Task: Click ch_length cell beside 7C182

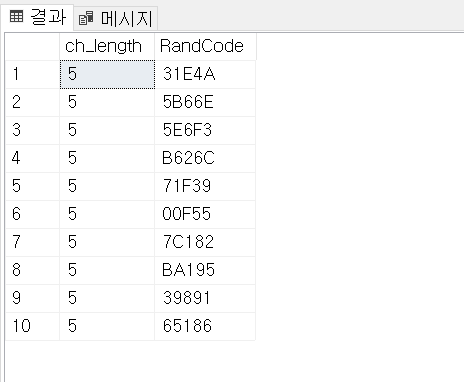Action: (x=107, y=242)
